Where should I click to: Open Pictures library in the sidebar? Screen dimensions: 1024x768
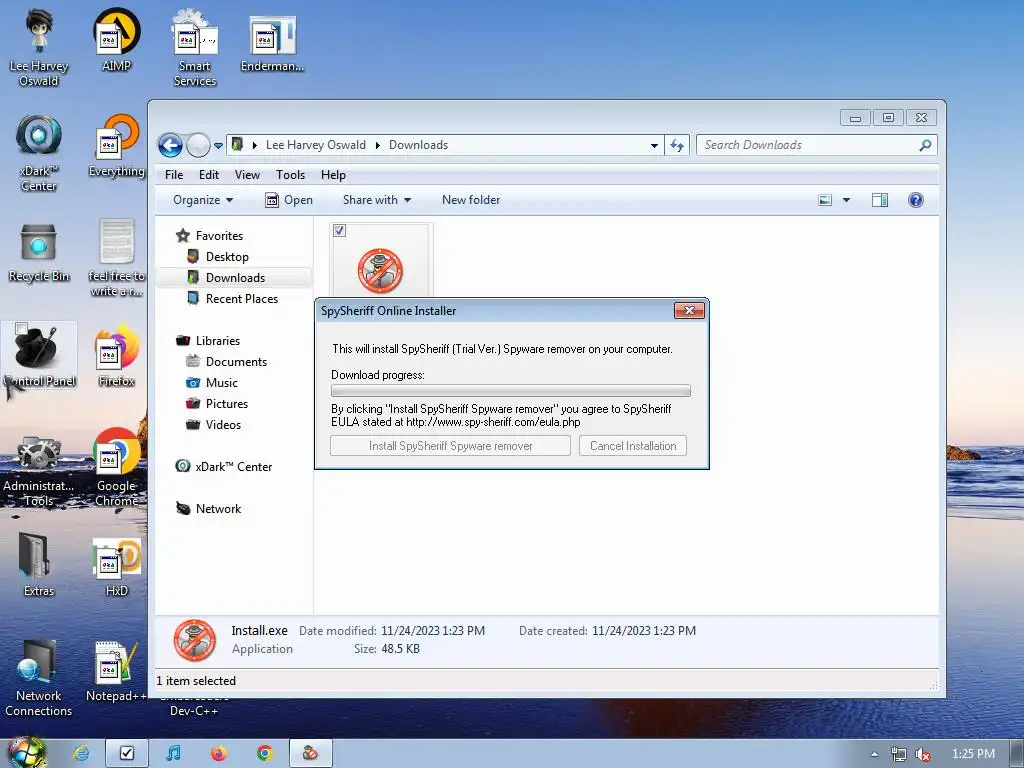(x=227, y=404)
